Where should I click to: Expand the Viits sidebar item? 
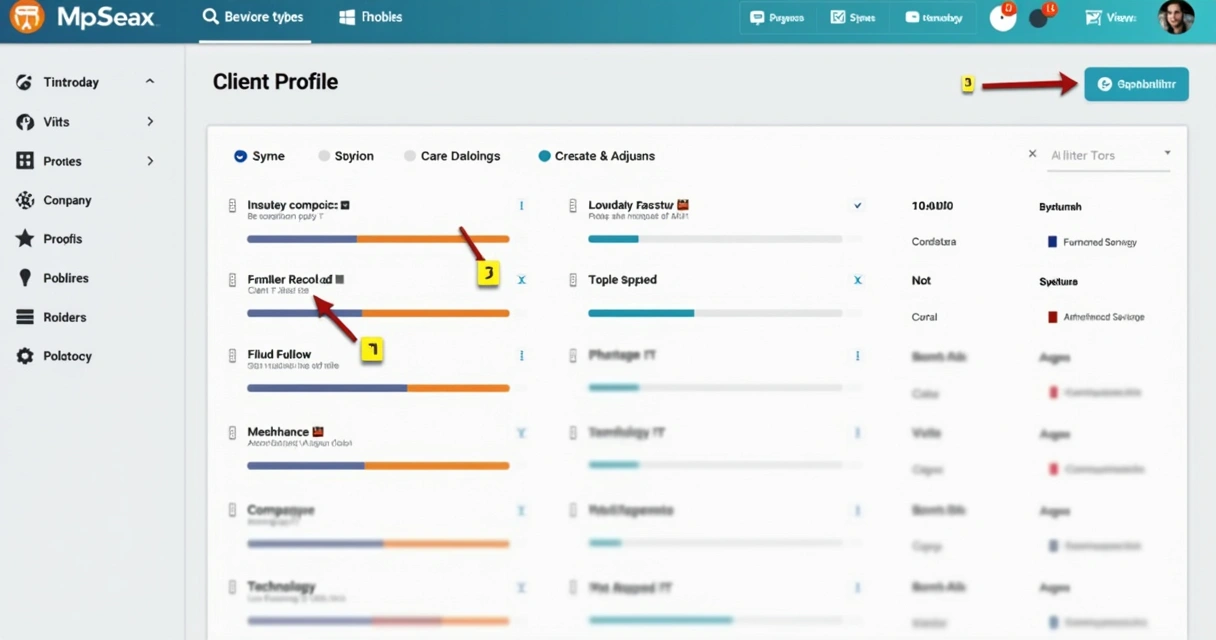(150, 122)
